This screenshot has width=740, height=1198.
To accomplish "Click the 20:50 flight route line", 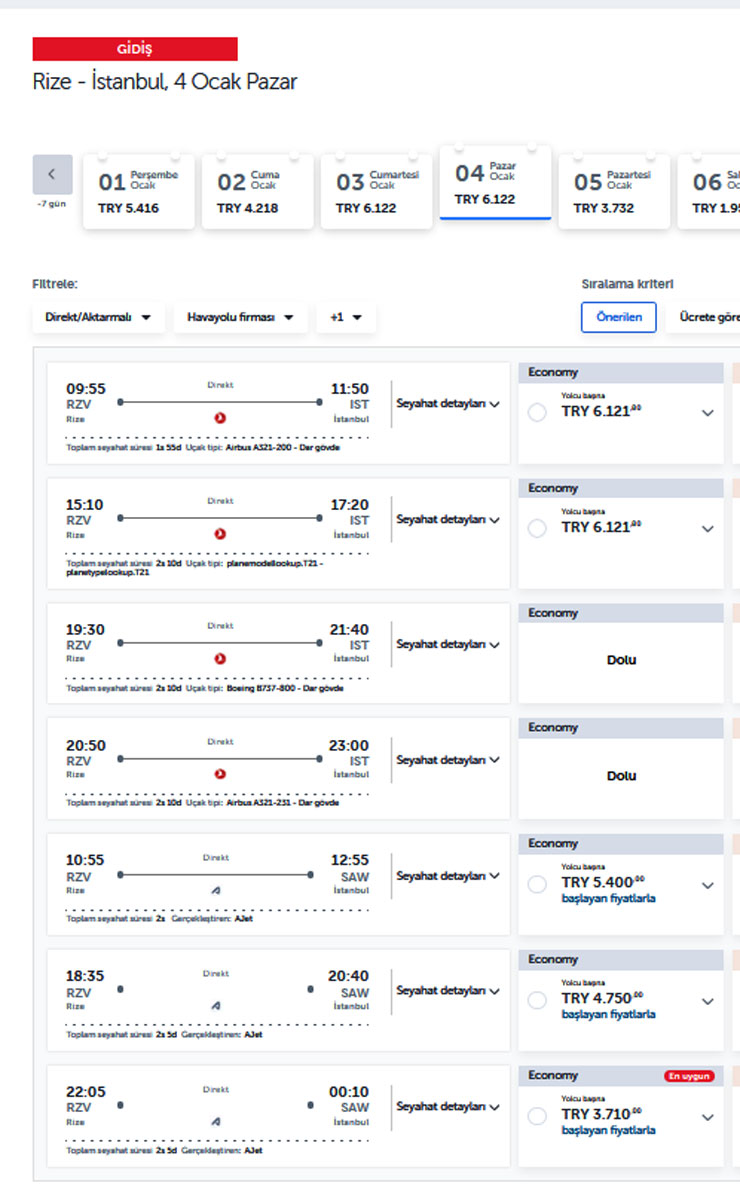I will [x=220, y=759].
